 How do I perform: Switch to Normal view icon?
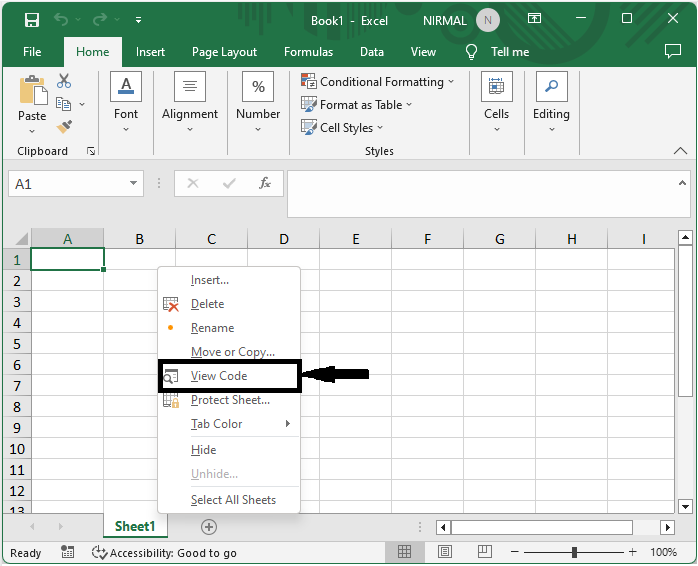tap(404, 552)
